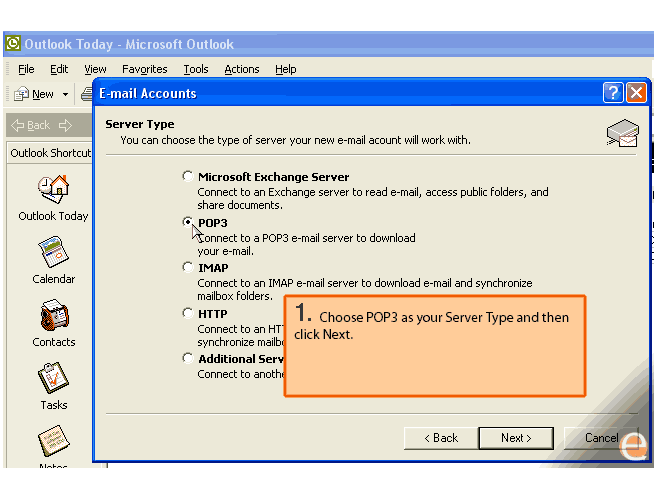Click the Server Type heading
This screenshot has width=657, height=500.
[x=140, y=124]
